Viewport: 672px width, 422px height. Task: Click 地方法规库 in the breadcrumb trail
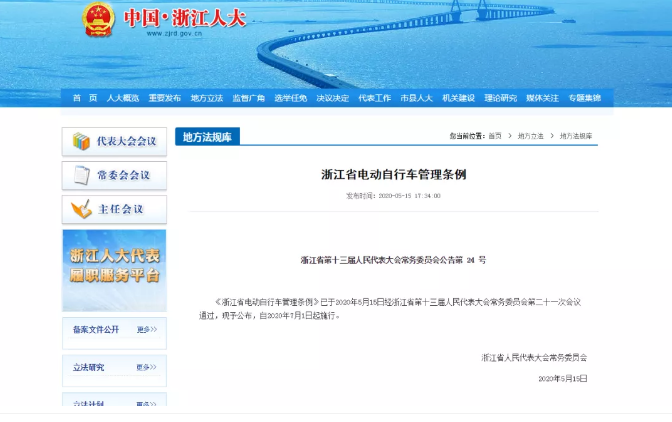tap(576, 136)
